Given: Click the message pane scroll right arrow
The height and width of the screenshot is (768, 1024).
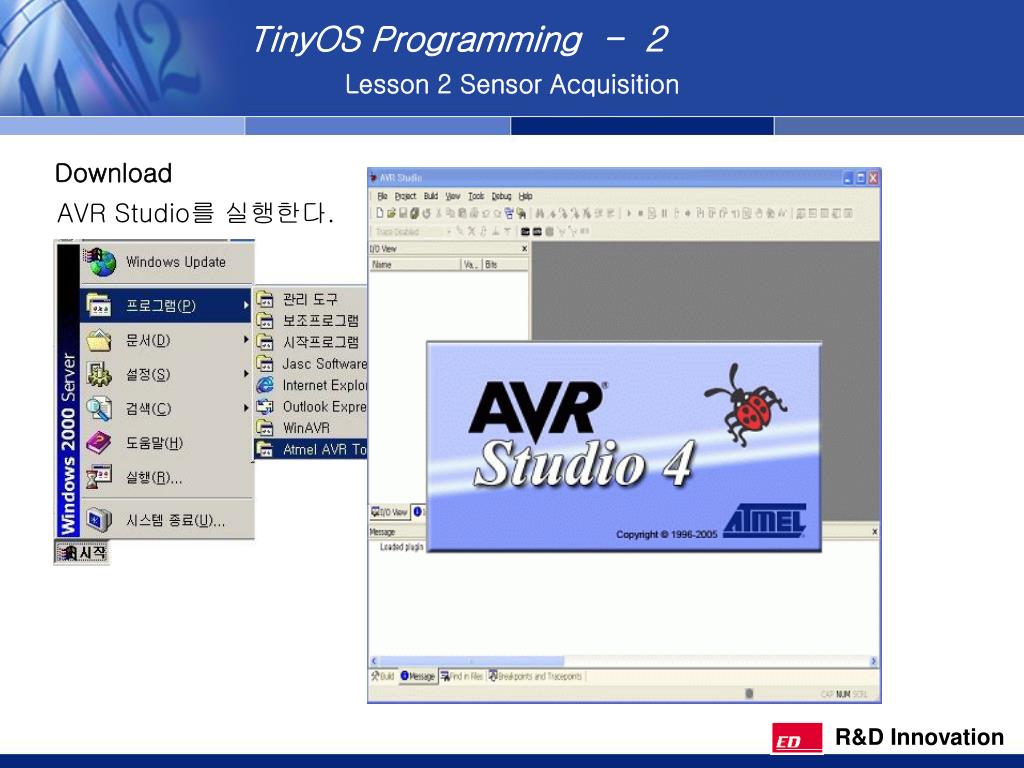Looking at the screenshot, I should tap(874, 661).
